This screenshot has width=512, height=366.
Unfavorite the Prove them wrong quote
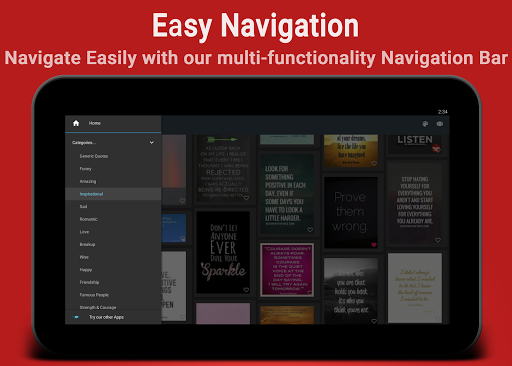(x=374, y=245)
